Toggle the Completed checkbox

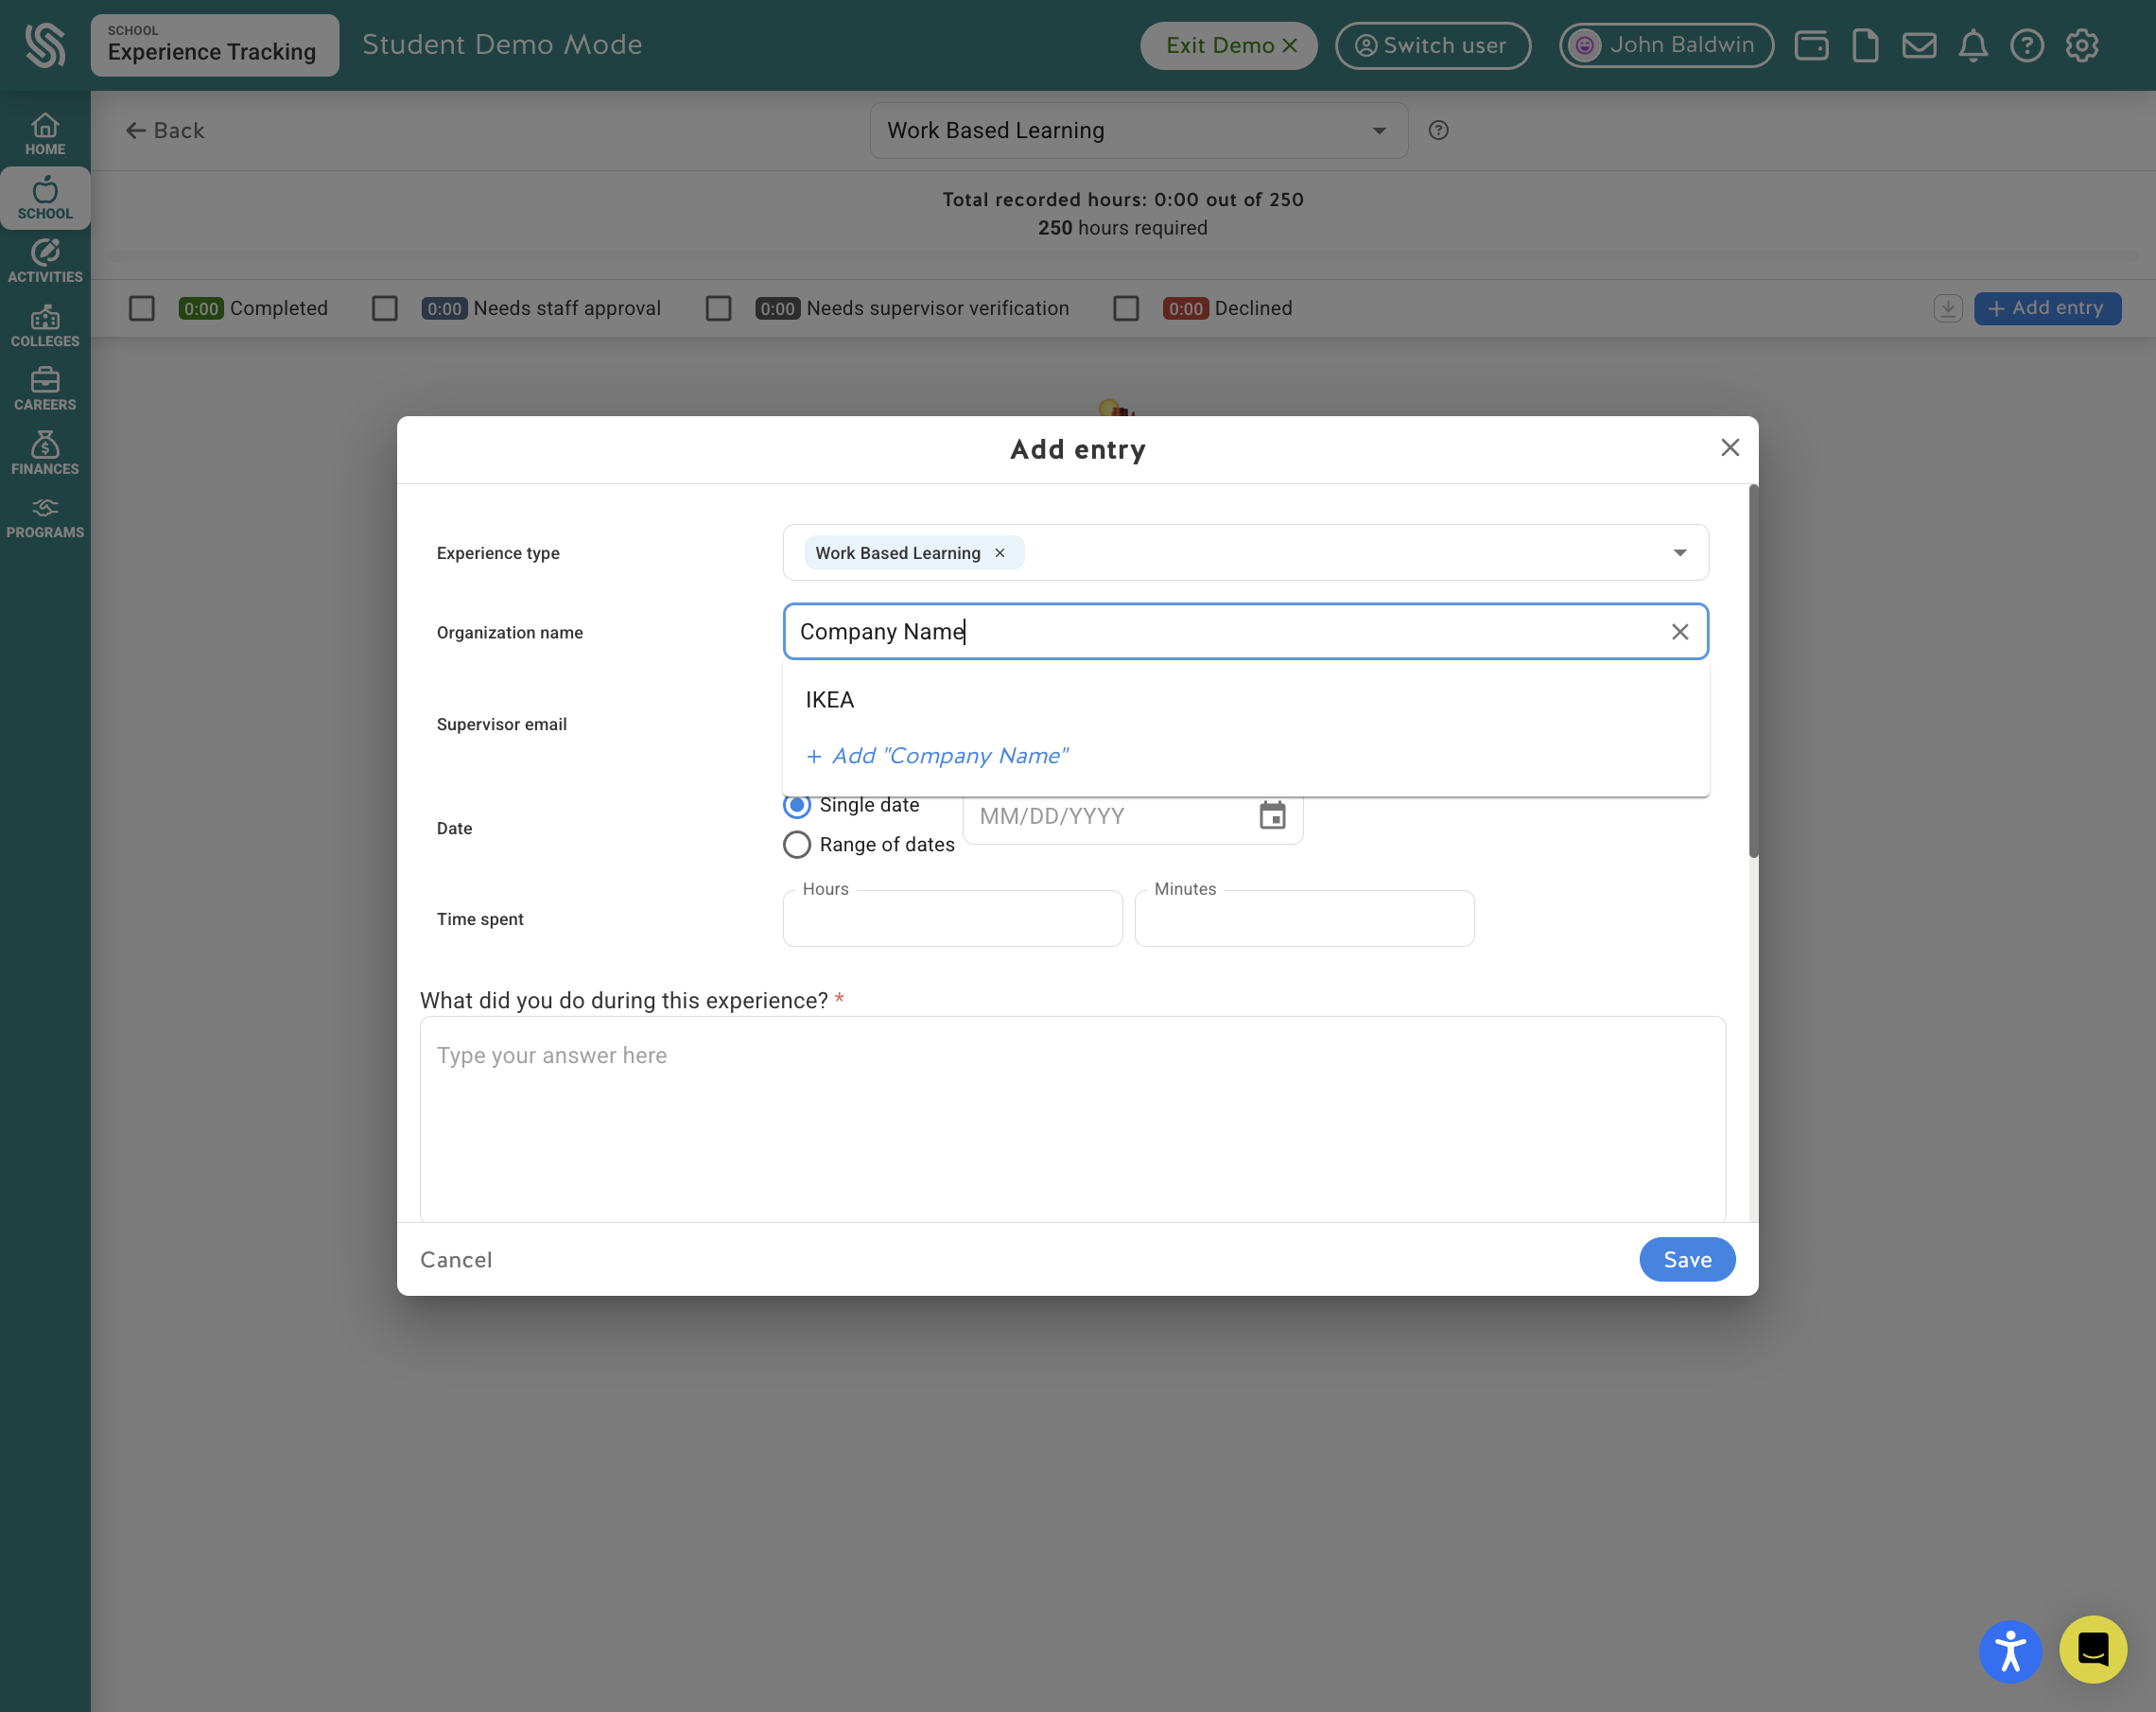tap(142, 308)
